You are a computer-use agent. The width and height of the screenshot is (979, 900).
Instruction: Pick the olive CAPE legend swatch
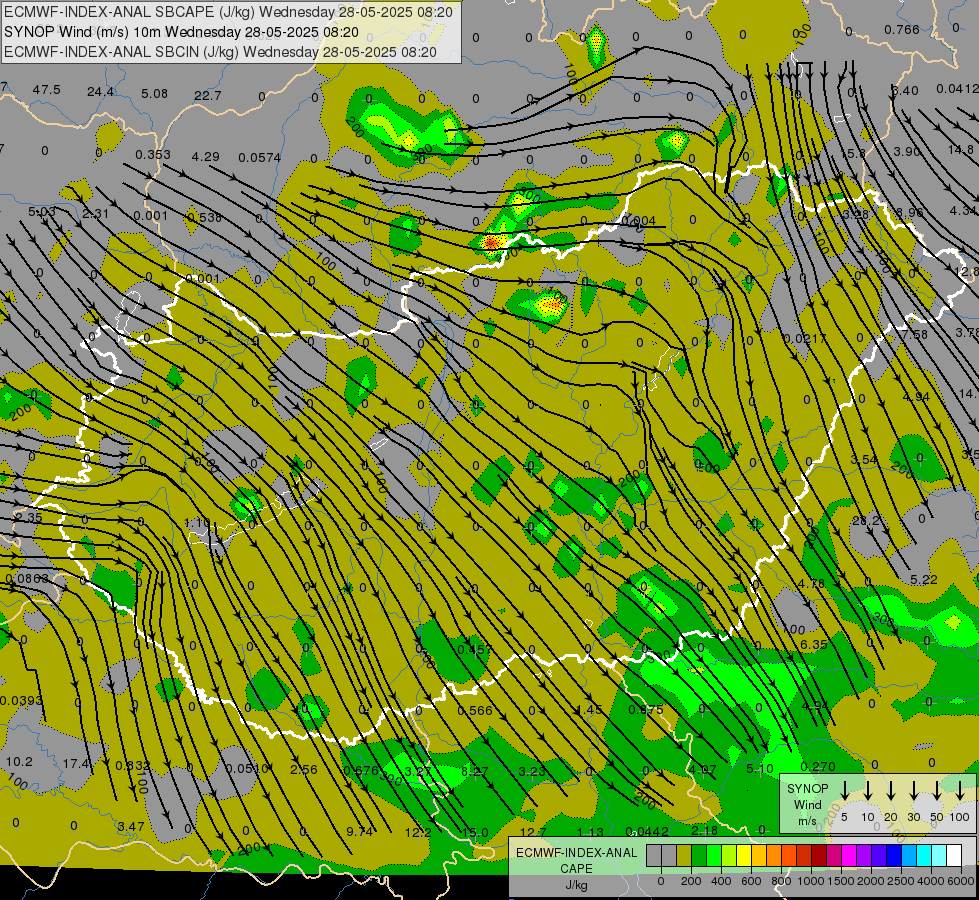point(684,855)
